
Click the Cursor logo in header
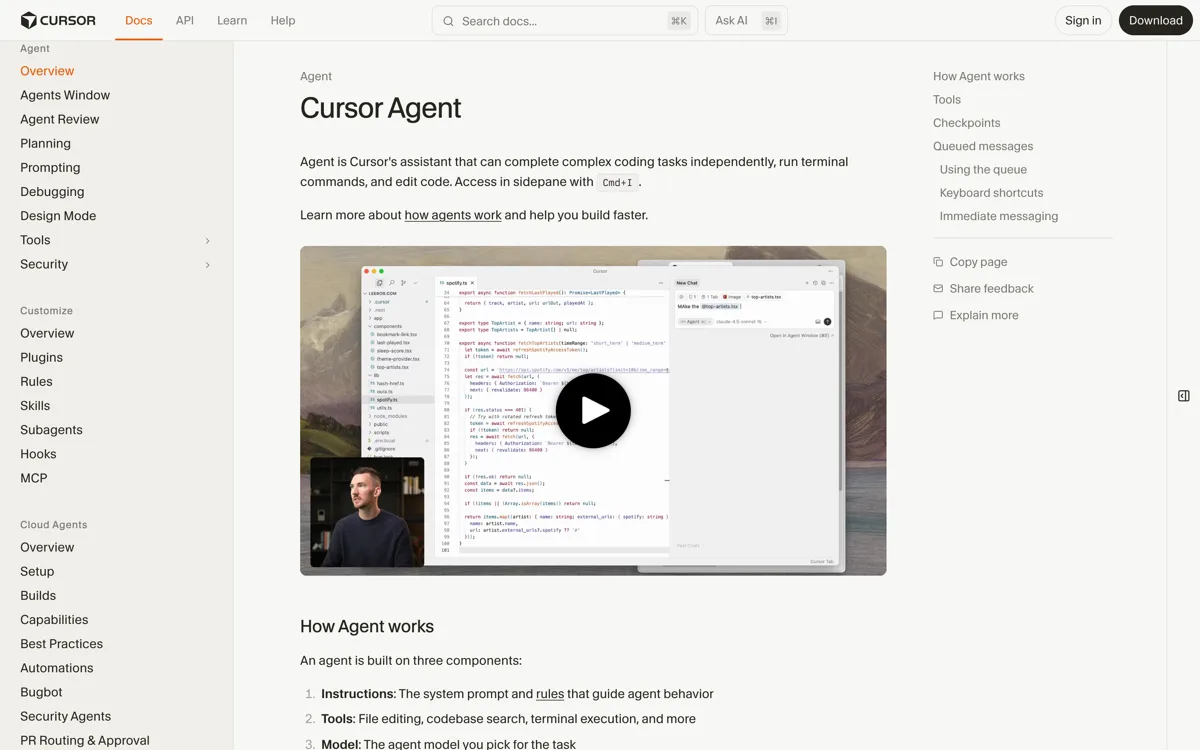click(x=58, y=20)
